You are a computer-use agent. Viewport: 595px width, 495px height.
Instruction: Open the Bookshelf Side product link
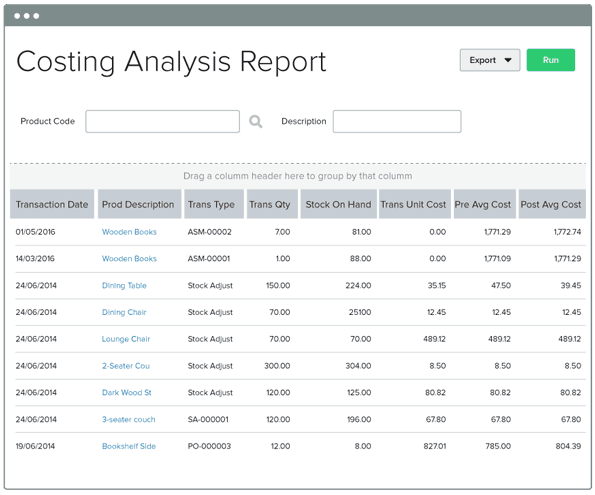point(129,446)
